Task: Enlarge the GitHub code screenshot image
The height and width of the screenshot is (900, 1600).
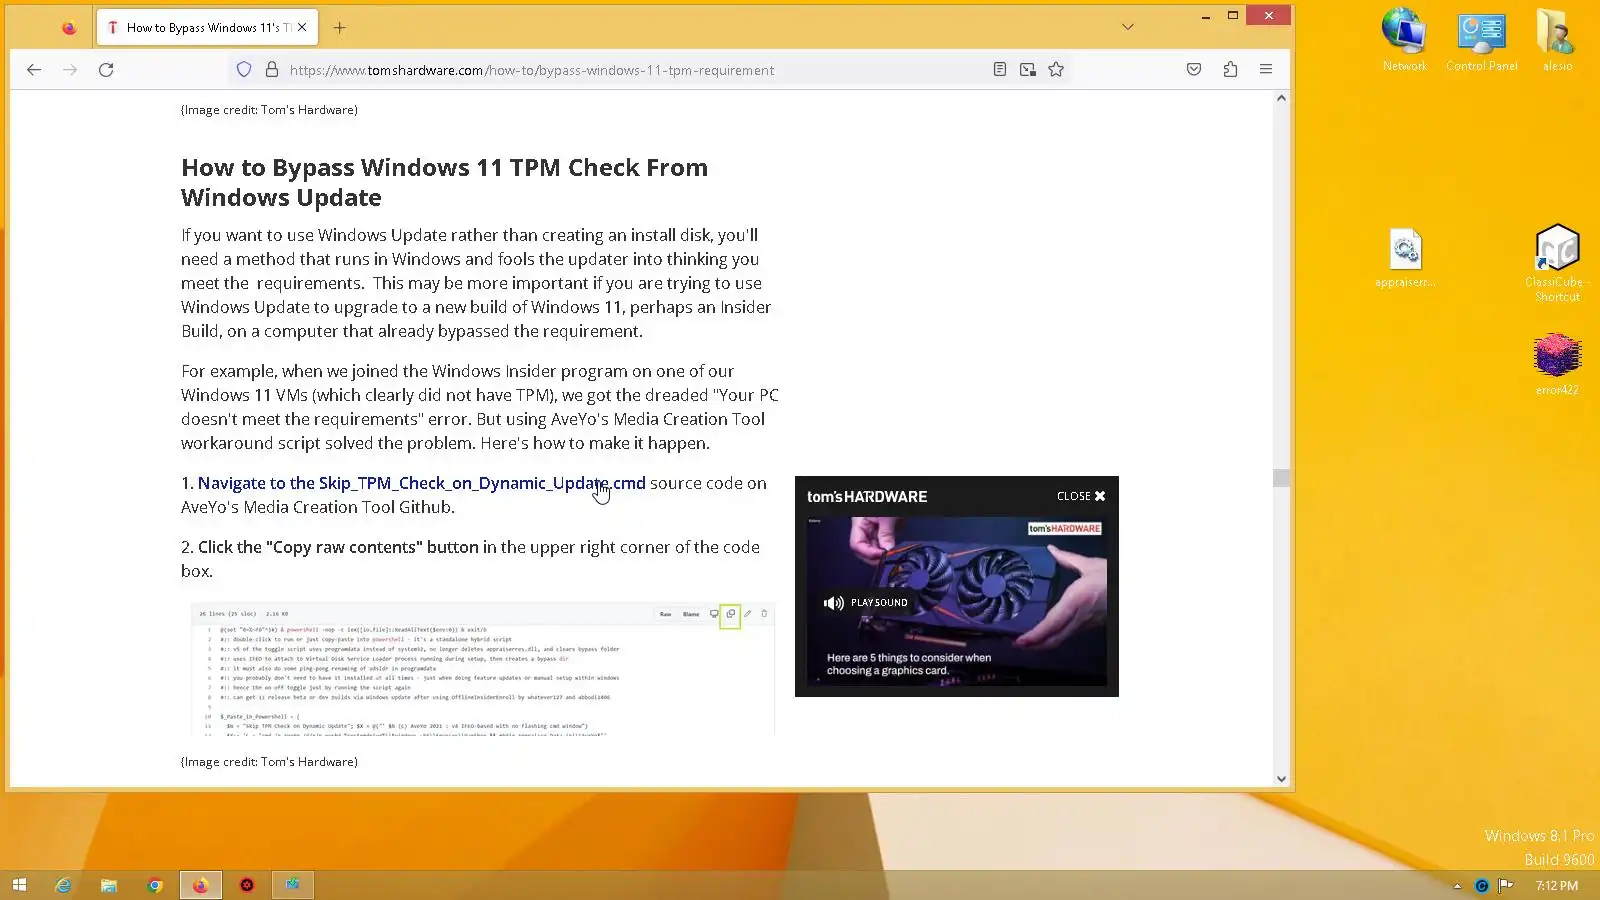Action: 483,669
